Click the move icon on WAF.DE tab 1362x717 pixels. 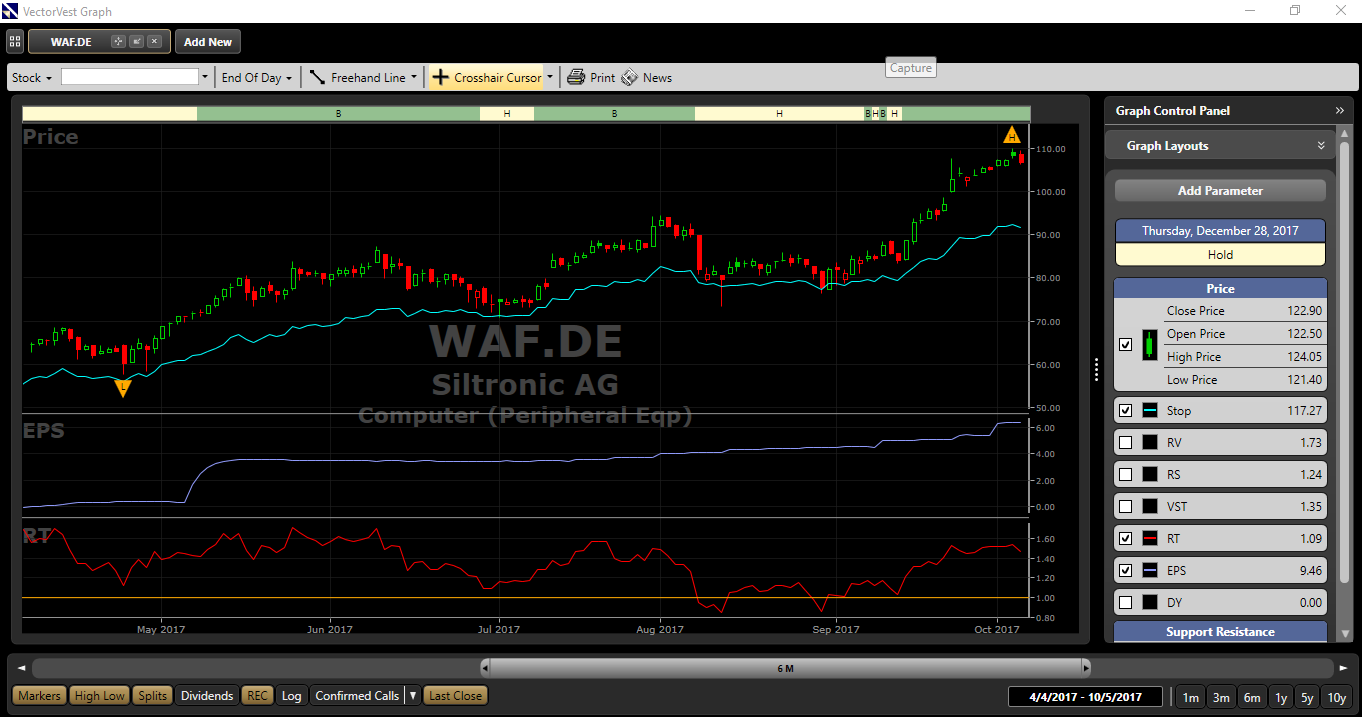coord(118,42)
